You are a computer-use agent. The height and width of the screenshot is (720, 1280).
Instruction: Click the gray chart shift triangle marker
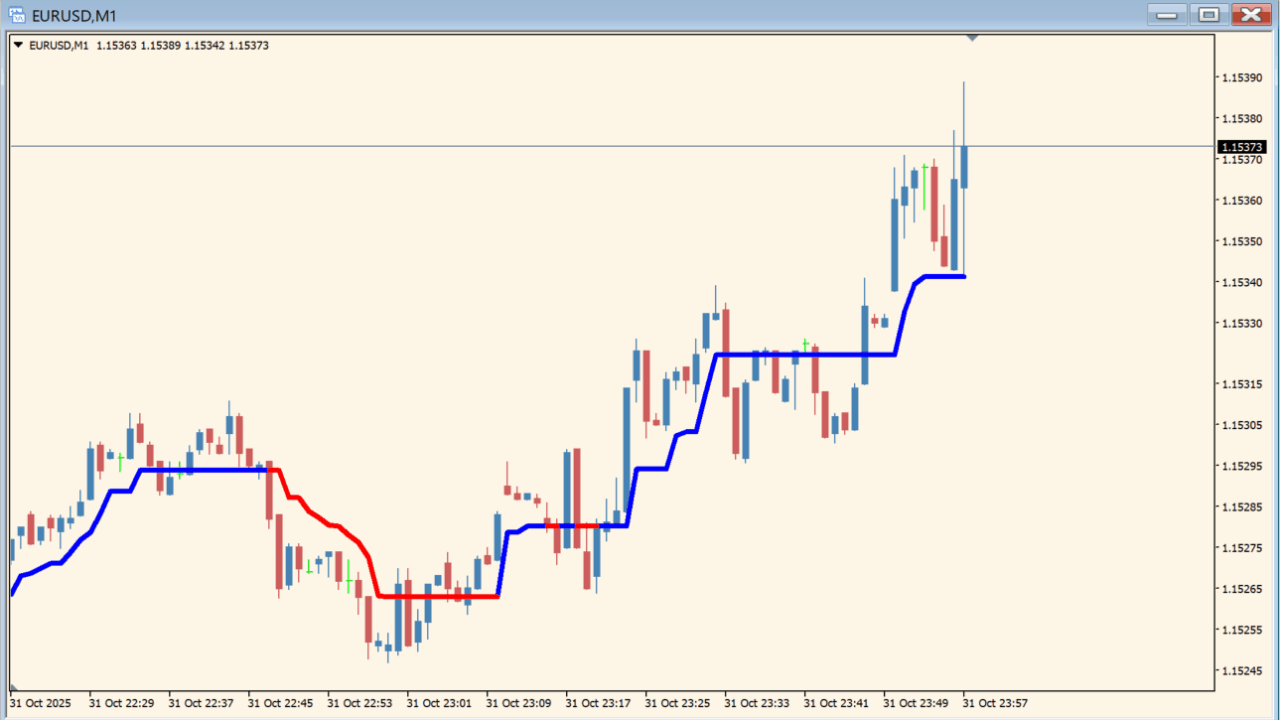tap(972, 38)
